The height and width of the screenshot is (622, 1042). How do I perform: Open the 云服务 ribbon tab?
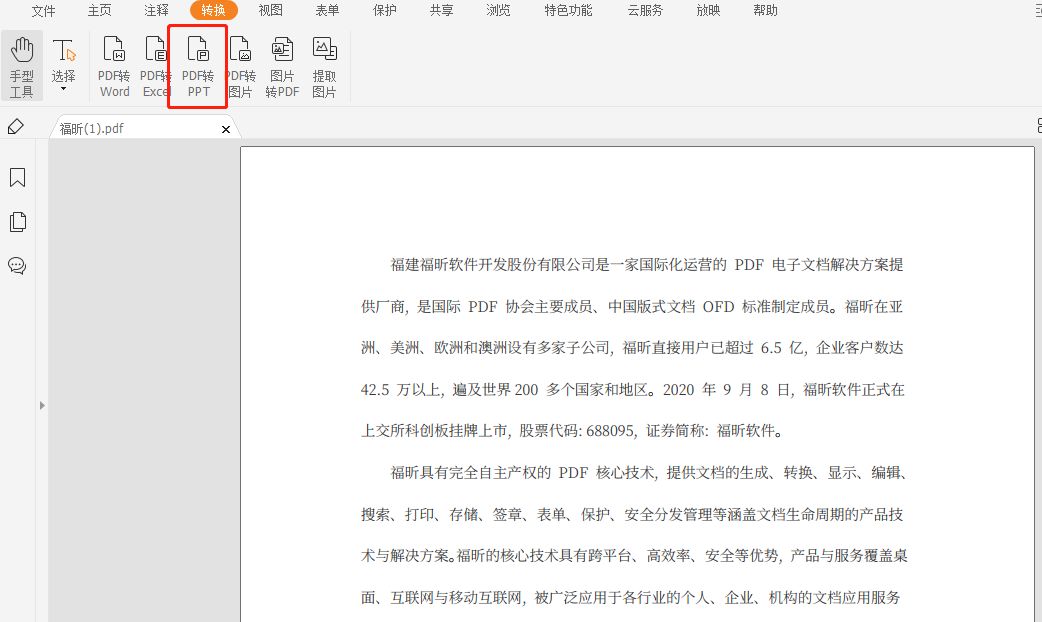pos(645,11)
